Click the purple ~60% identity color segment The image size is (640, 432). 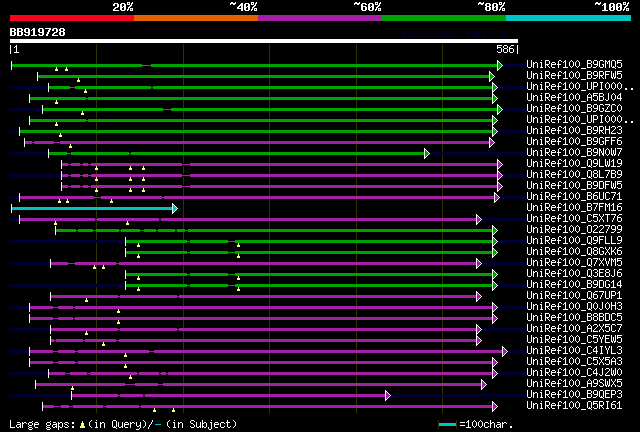coord(320,18)
